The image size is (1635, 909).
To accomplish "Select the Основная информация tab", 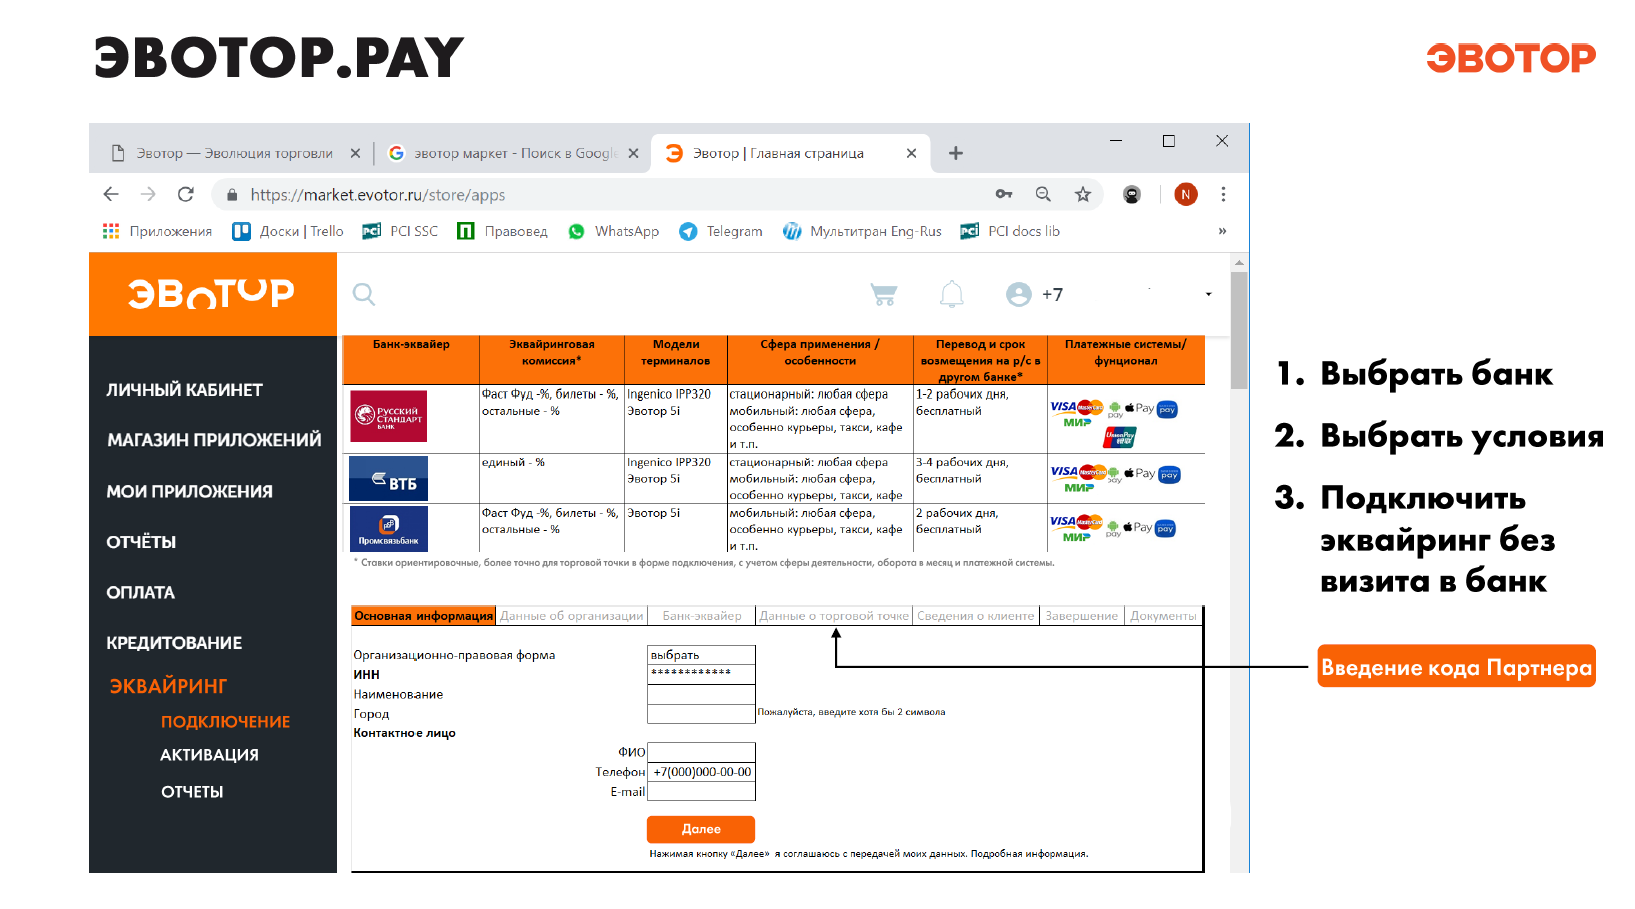I will coord(424,616).
